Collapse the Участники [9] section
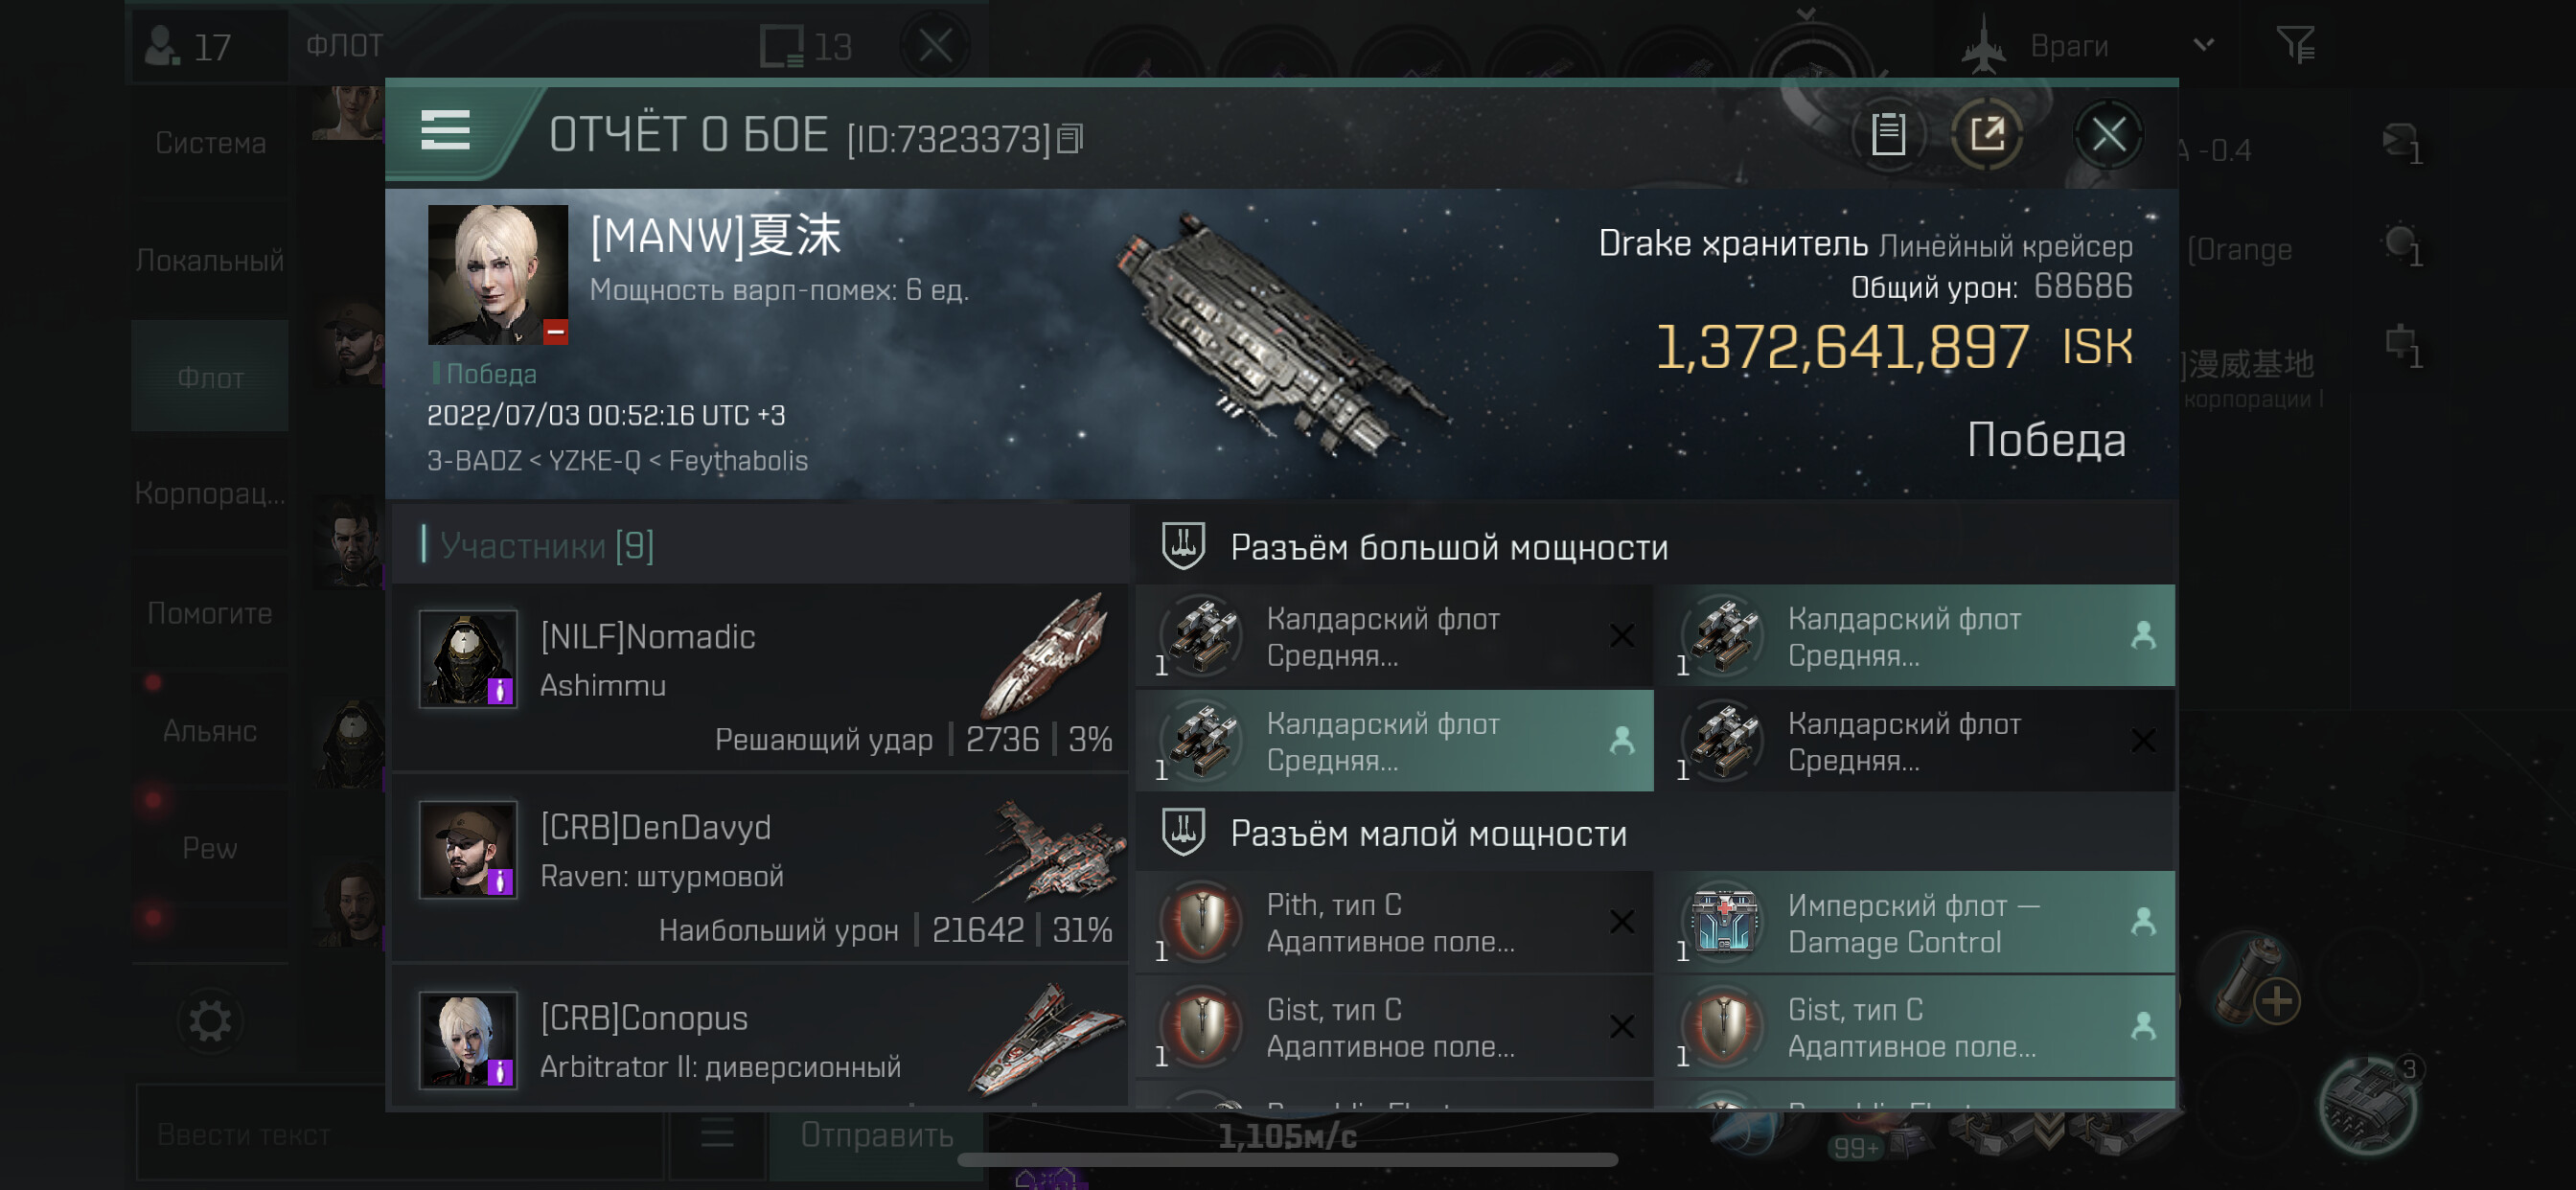The image size is (2576, 1190). [546, 545]
